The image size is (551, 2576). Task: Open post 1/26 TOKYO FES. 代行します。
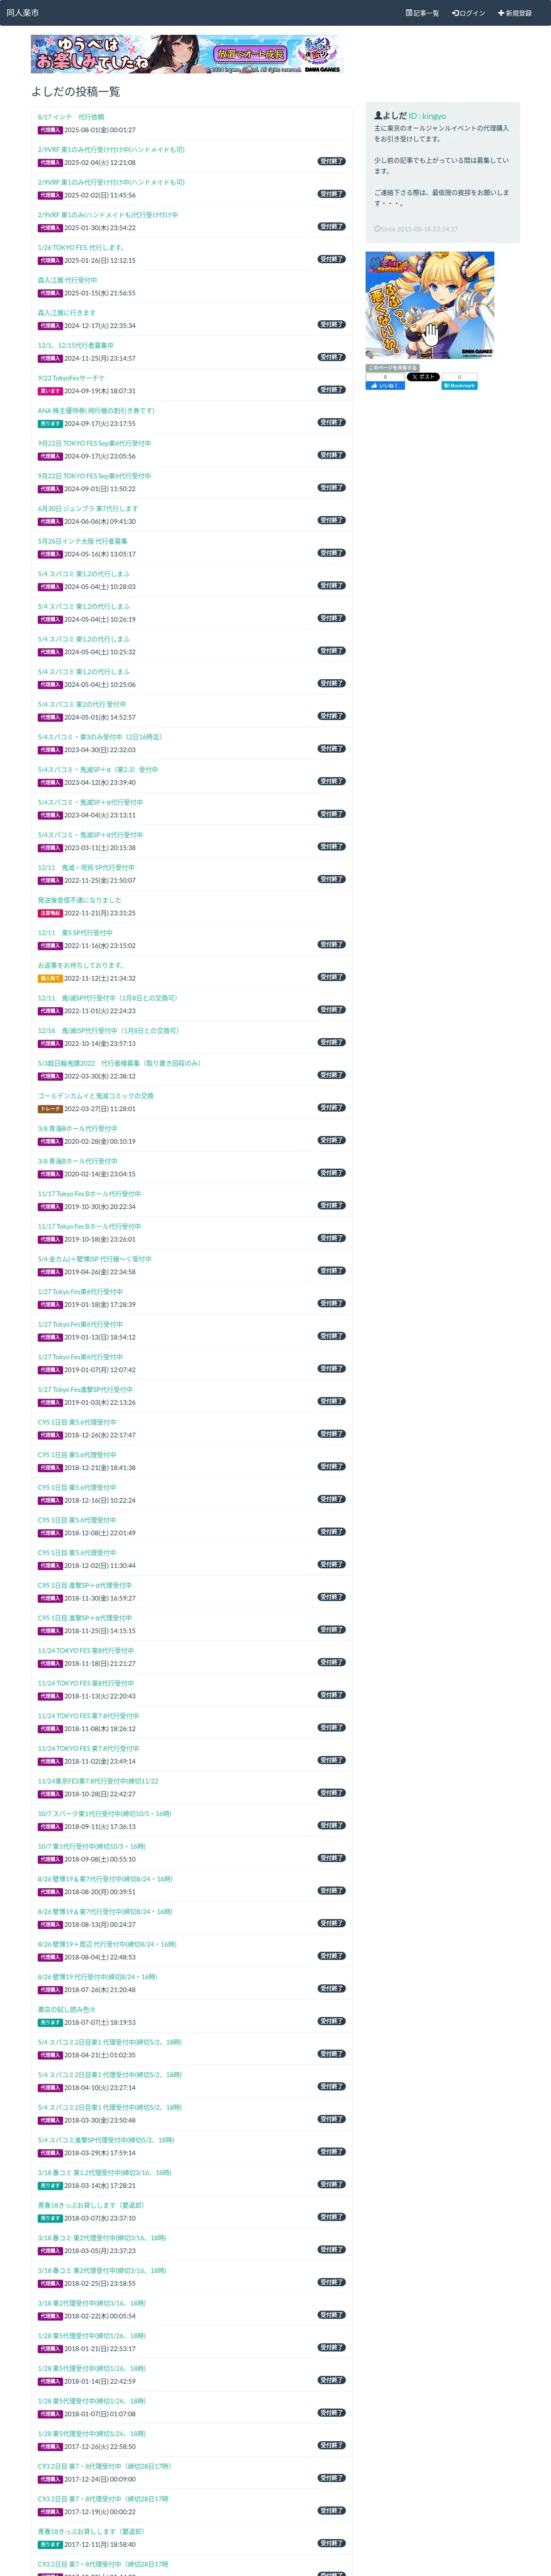(82, 247)
